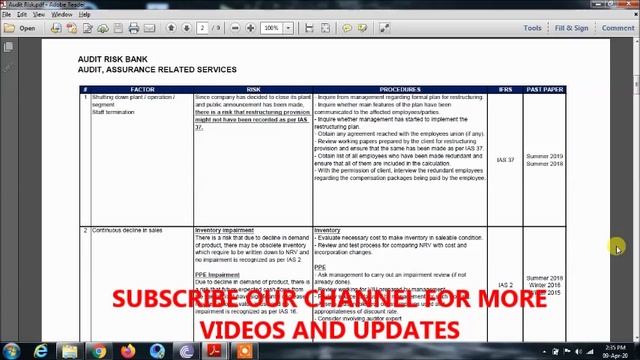Click the 'PPE Impairment' risk heading
640x360 pixels.
(217, 275)
